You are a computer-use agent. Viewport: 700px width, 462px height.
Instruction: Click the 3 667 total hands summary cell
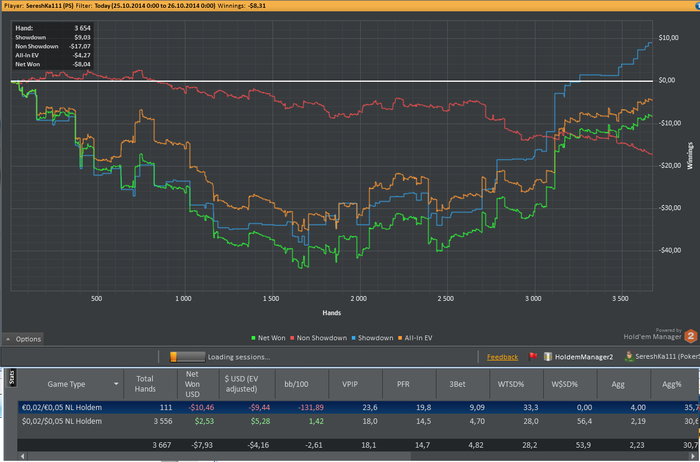point(162,445)
